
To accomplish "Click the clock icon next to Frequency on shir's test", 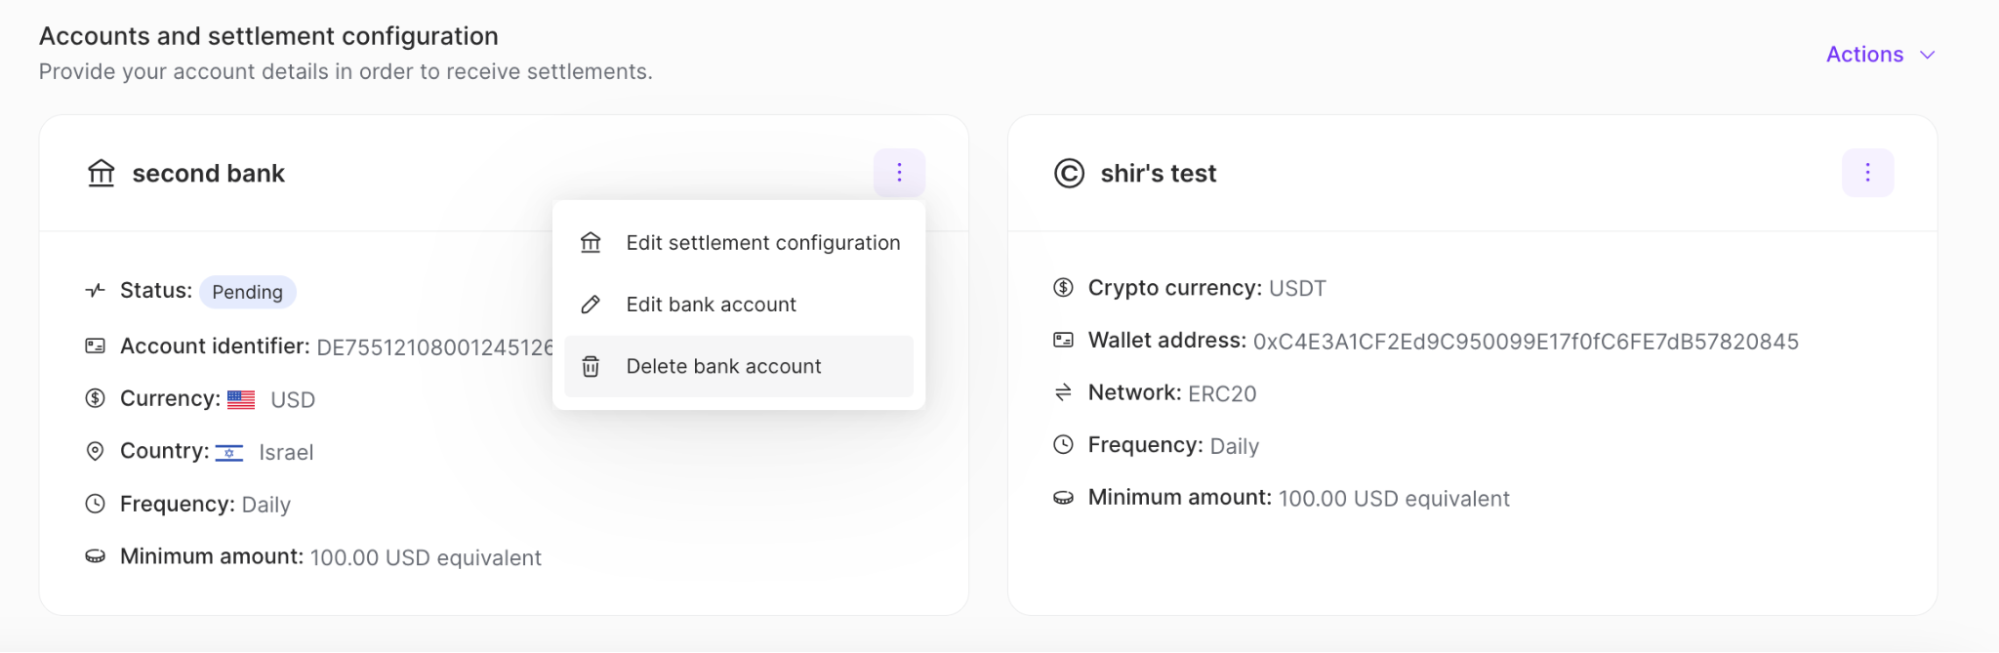I will [x=1062, y=444].
